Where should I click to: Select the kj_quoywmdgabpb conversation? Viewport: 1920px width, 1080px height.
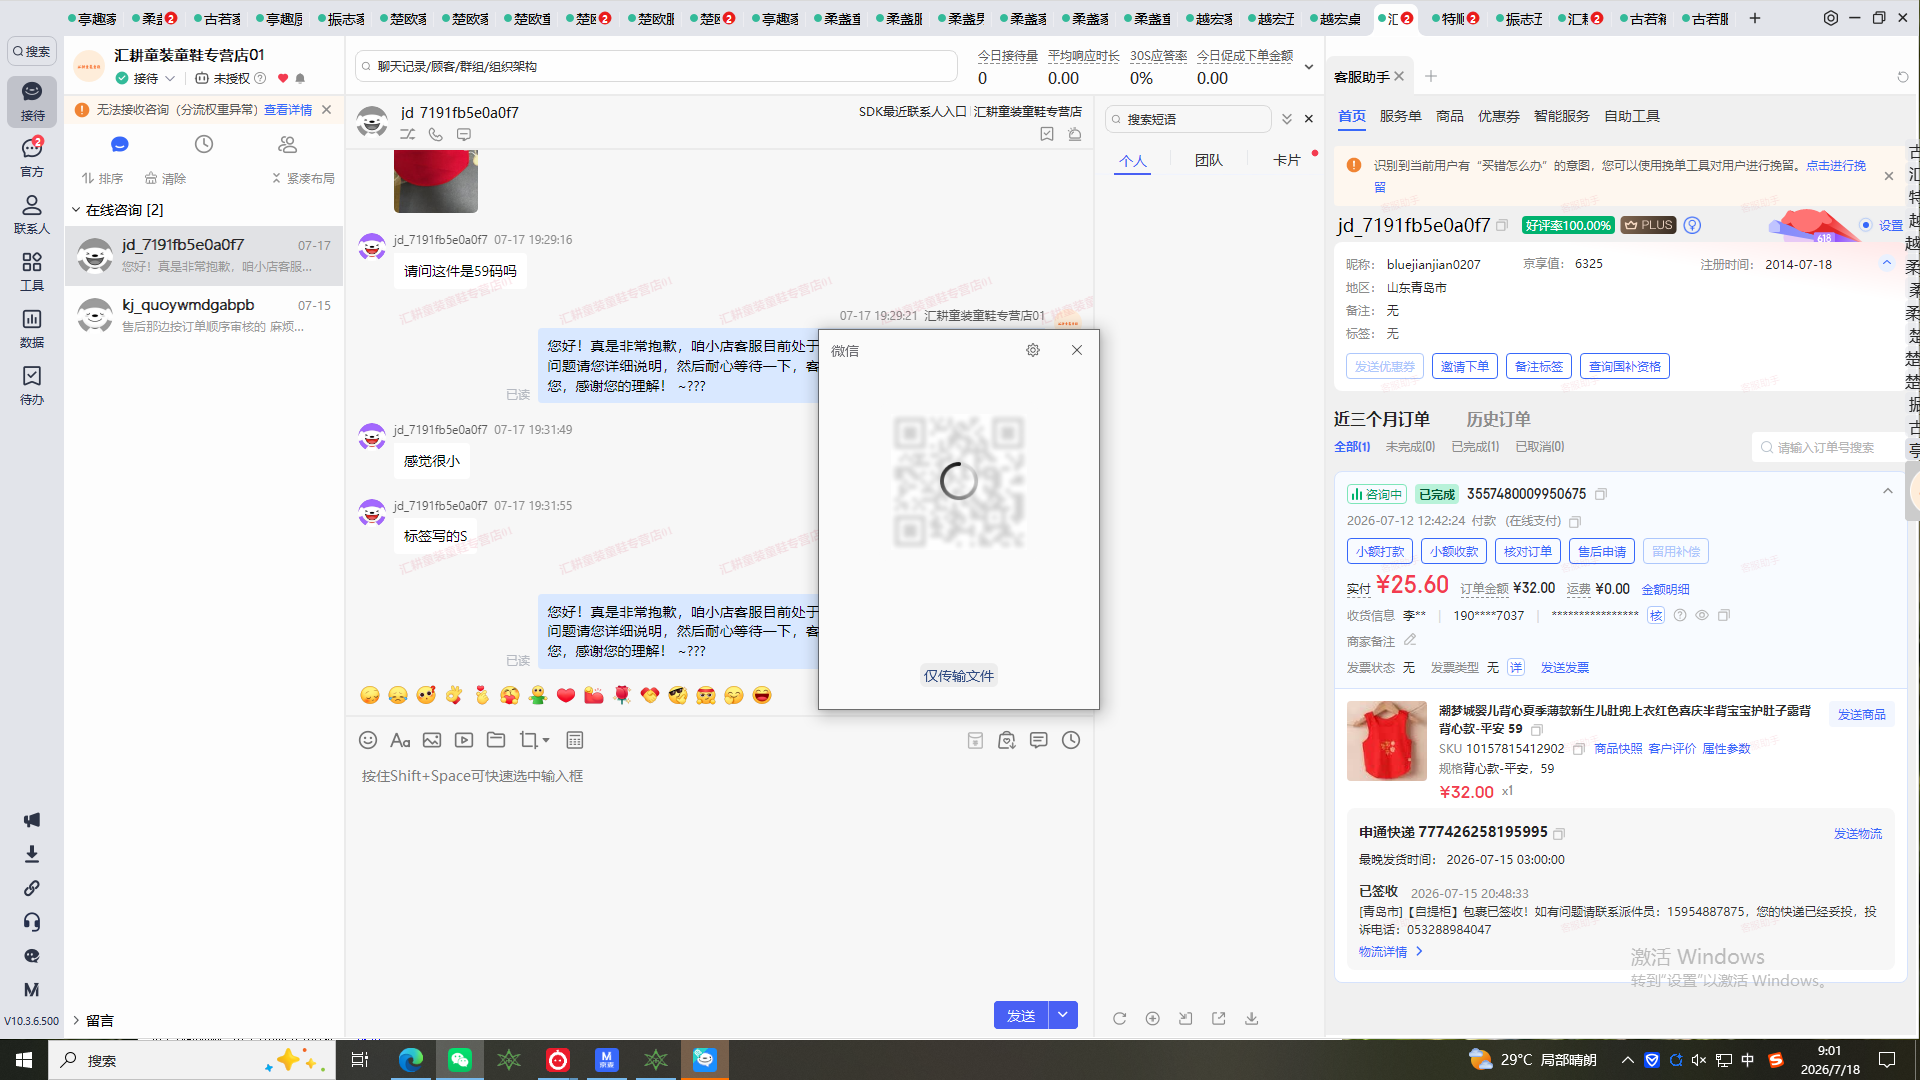204,315
